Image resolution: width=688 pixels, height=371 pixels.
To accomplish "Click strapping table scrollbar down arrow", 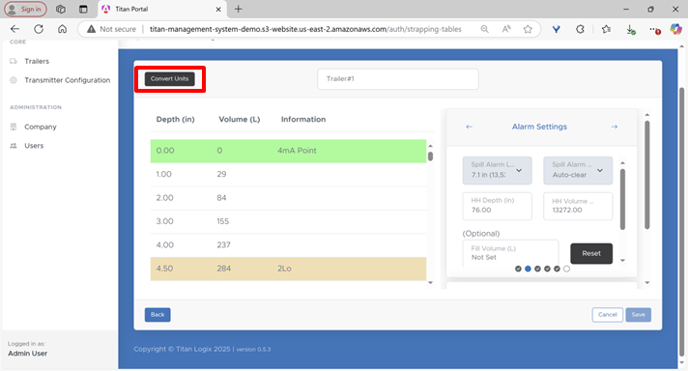I will 430,282.
